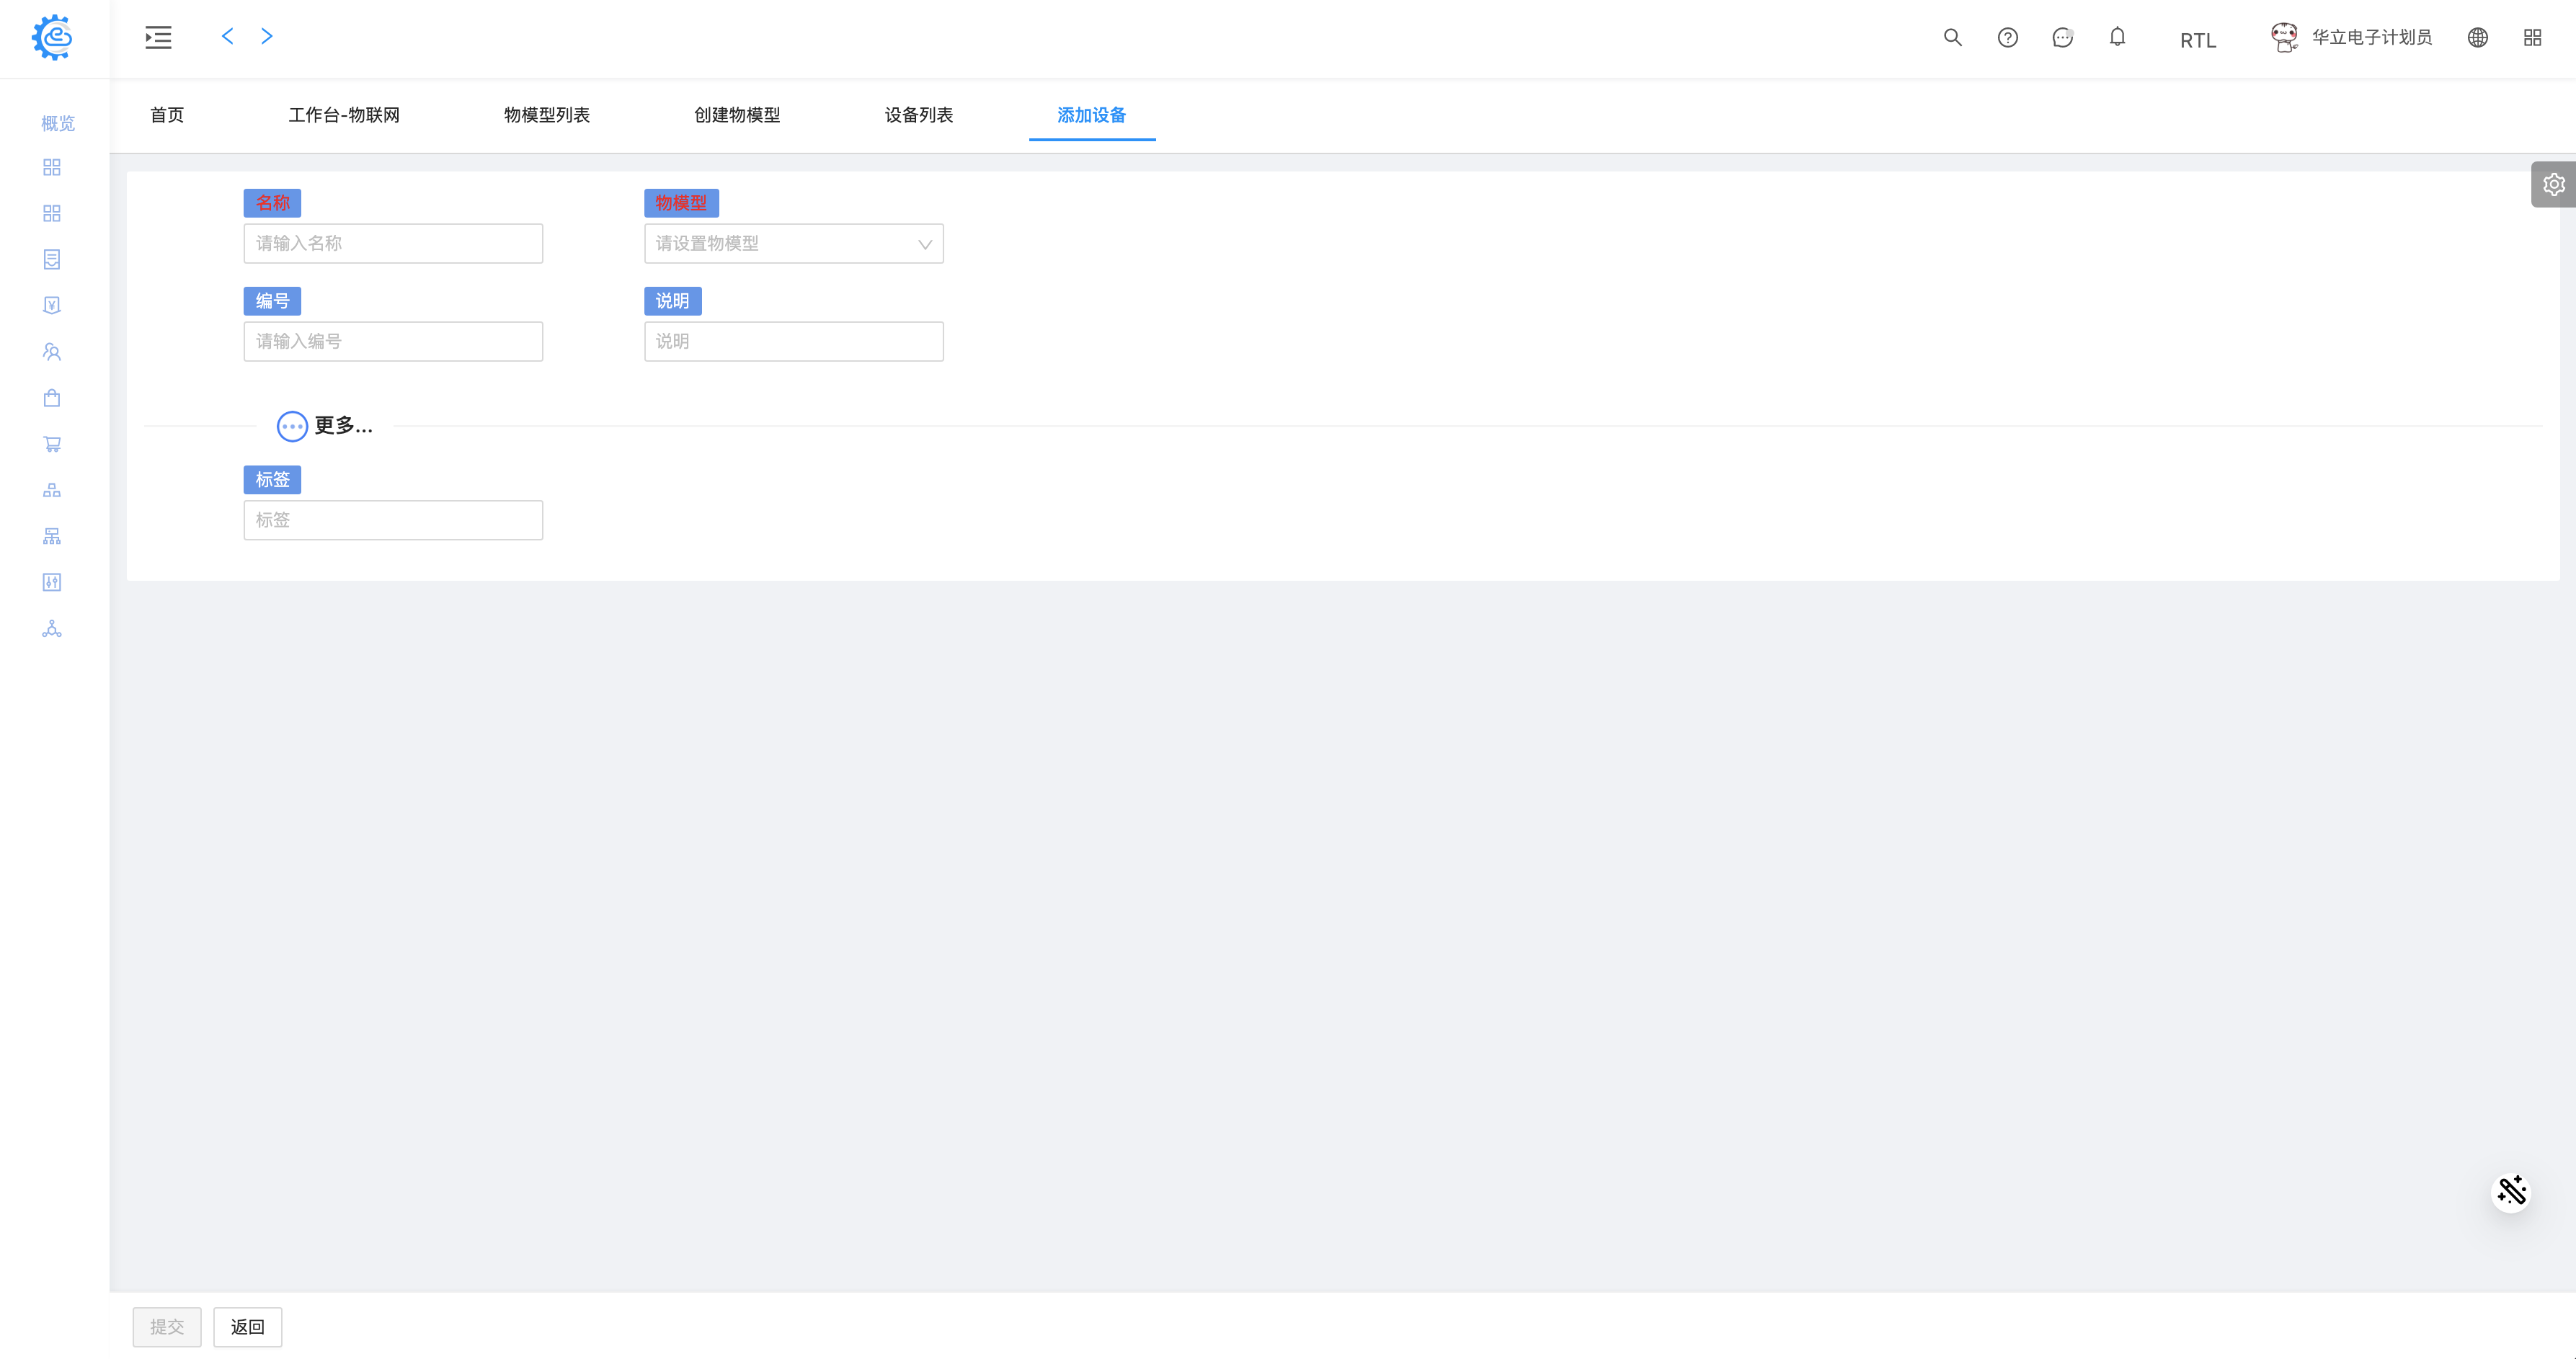Open the chat message bubble icon
This screenshot has width=2576, height=1359.
(x=2062, y=37)
